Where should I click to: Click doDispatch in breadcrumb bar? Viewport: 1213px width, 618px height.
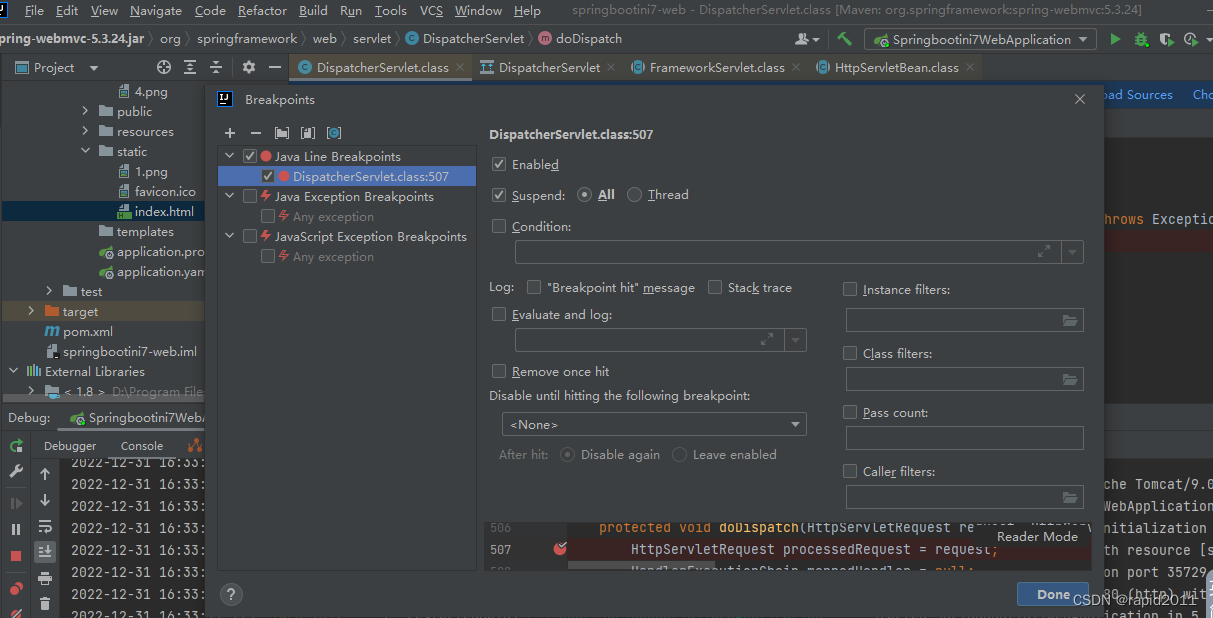589,39
